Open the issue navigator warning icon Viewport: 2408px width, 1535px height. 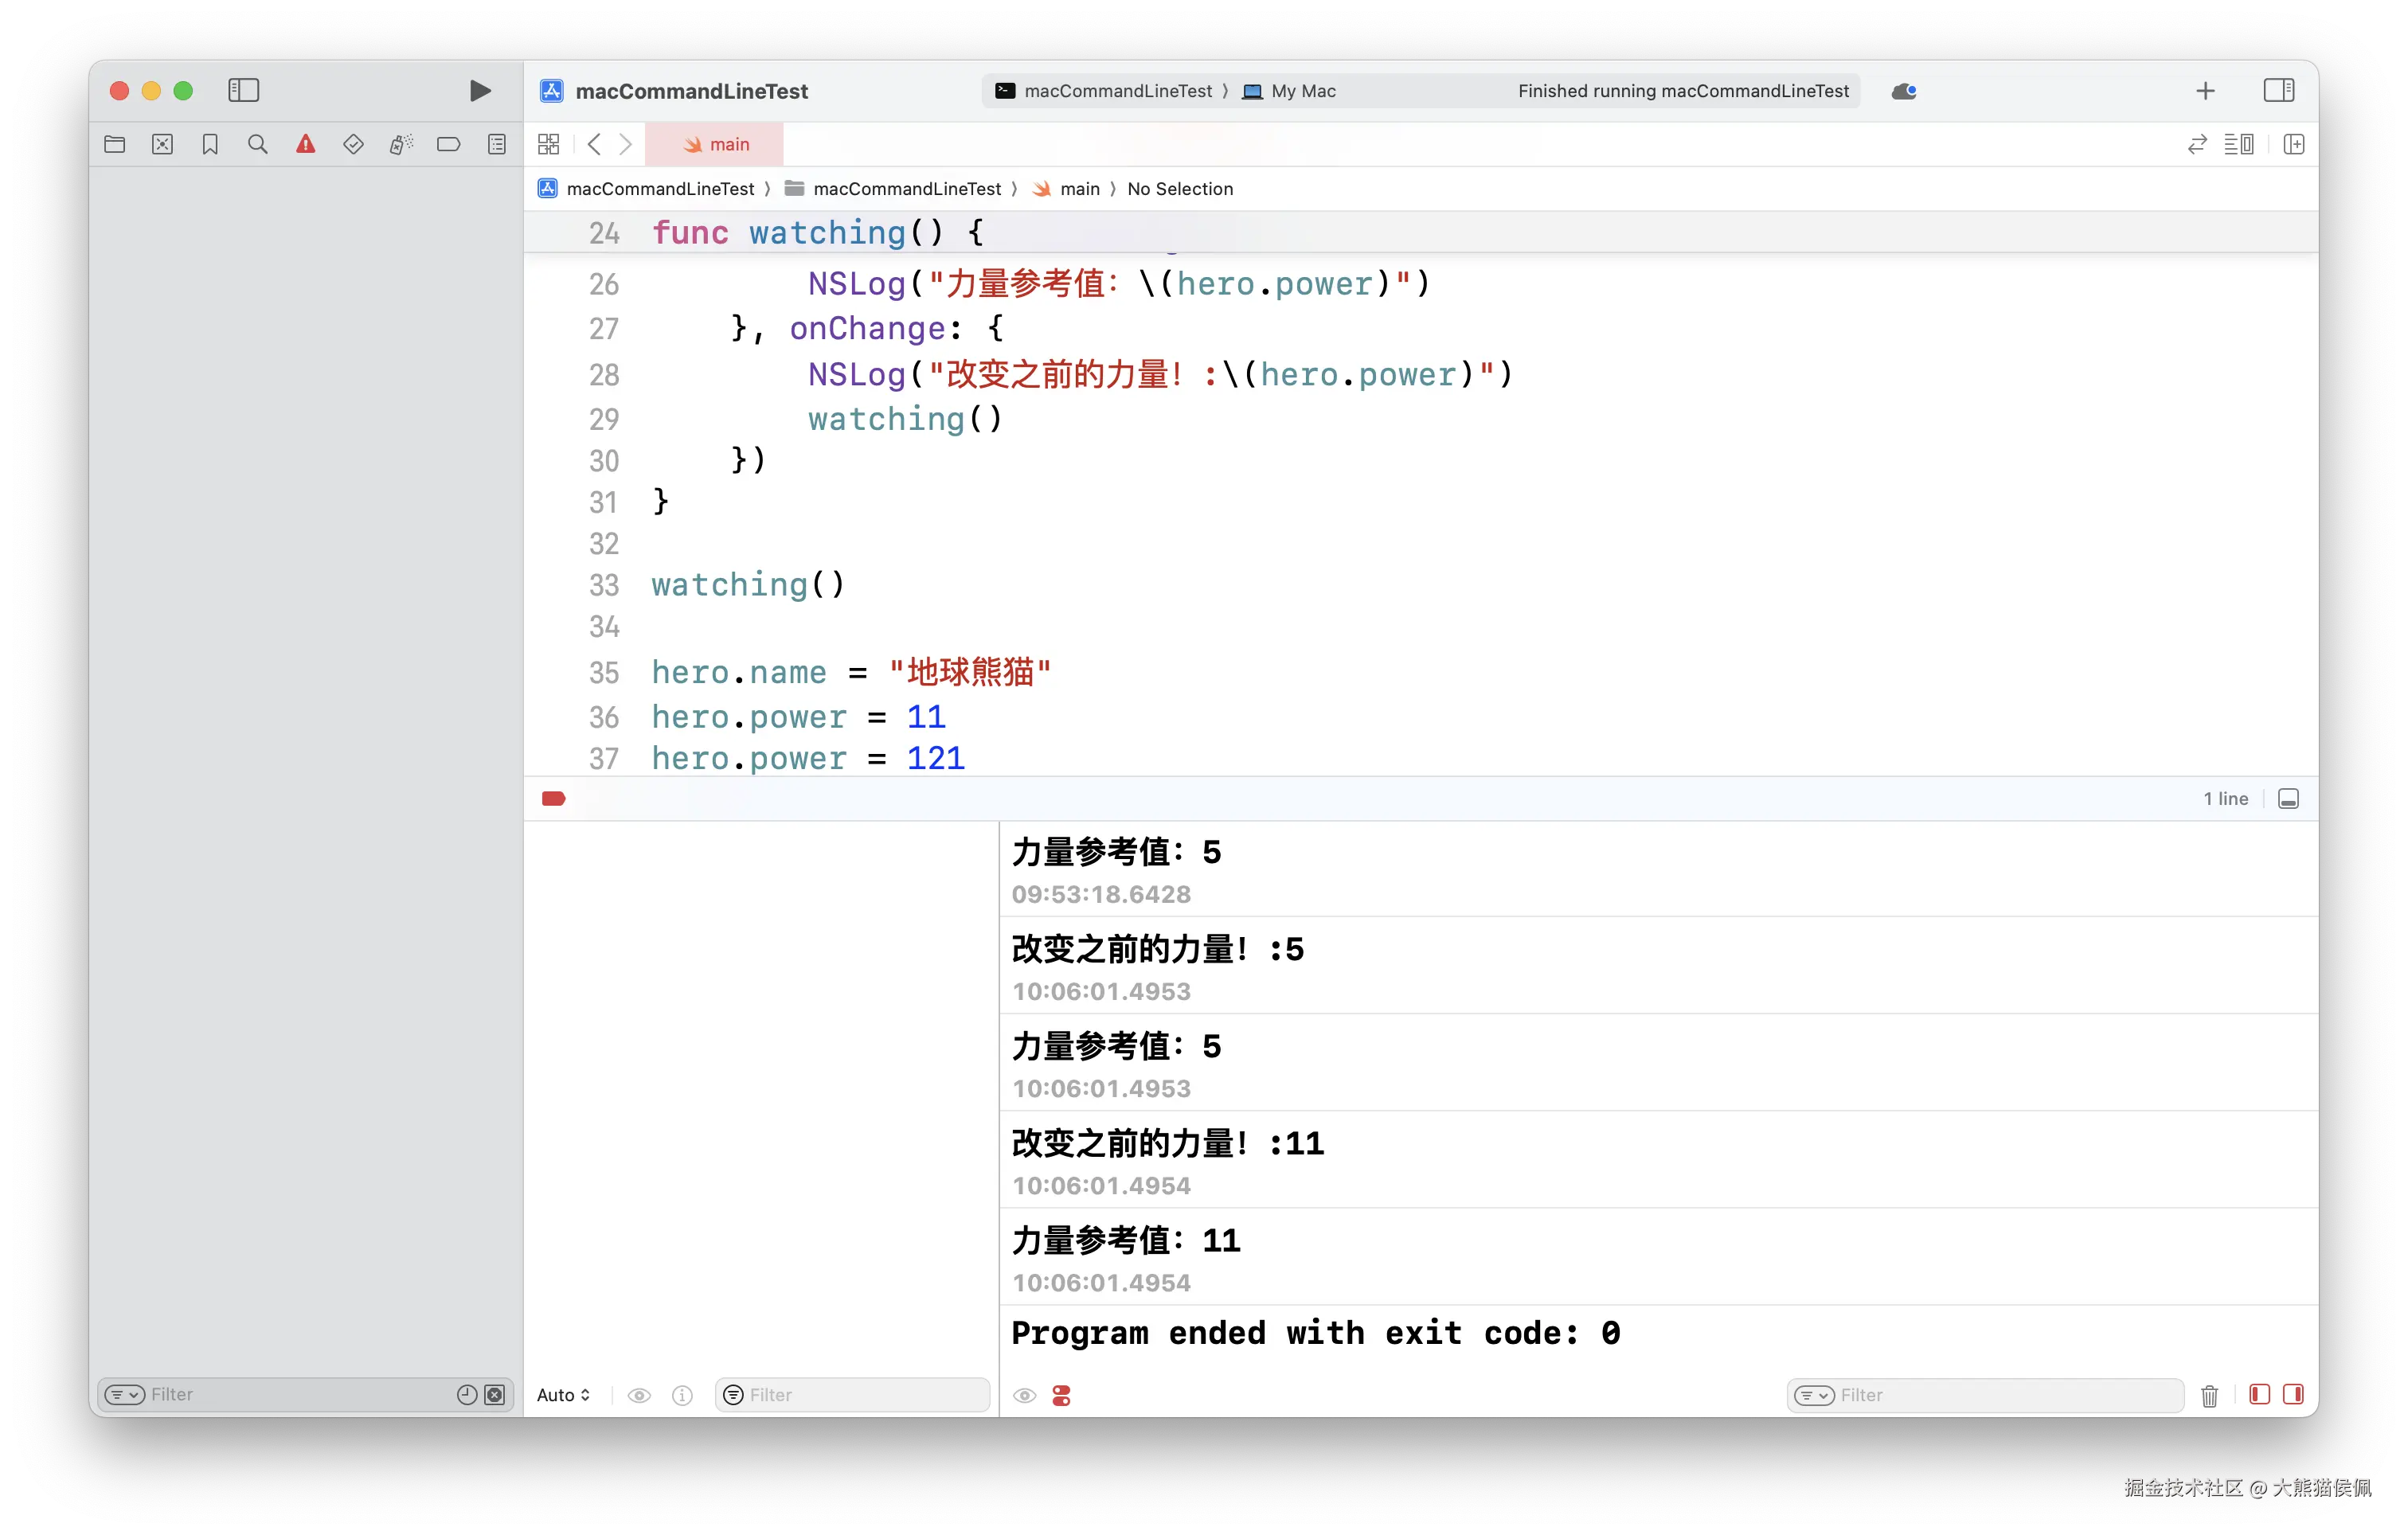tap(305, 145)
